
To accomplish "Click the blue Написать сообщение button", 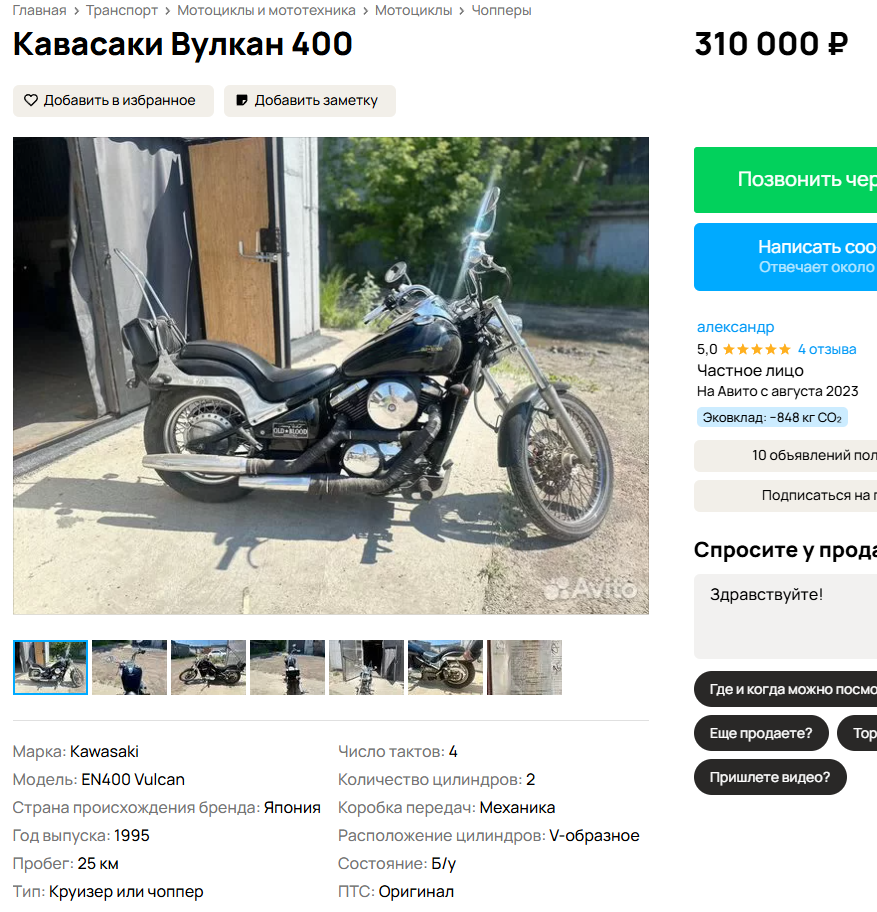I will click(x=785, y=256).
